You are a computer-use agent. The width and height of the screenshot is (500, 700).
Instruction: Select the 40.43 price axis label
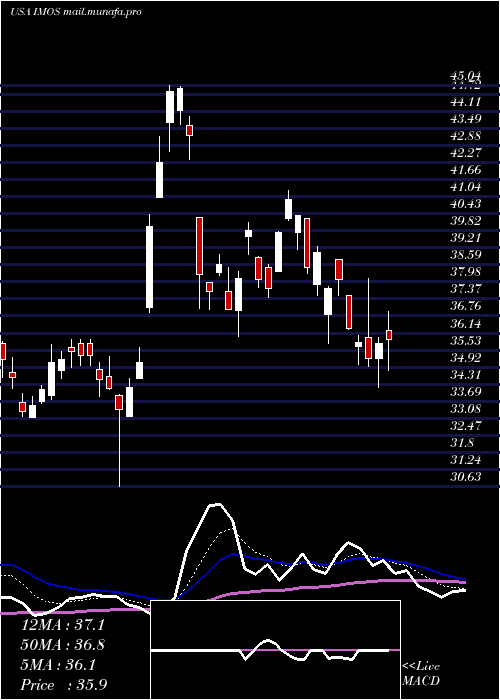tap(465, 204)
